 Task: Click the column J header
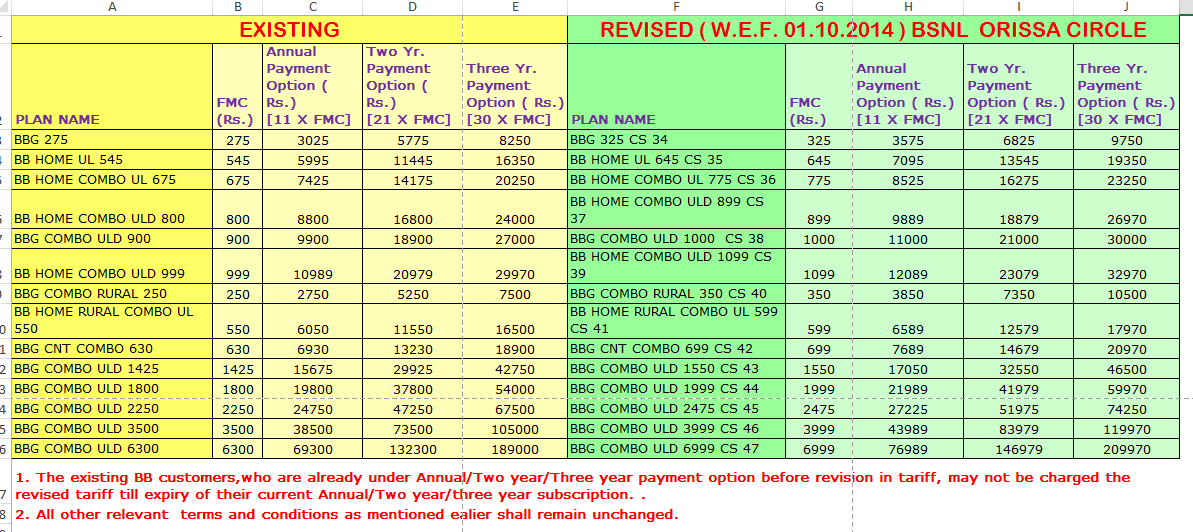[1126, 7]
